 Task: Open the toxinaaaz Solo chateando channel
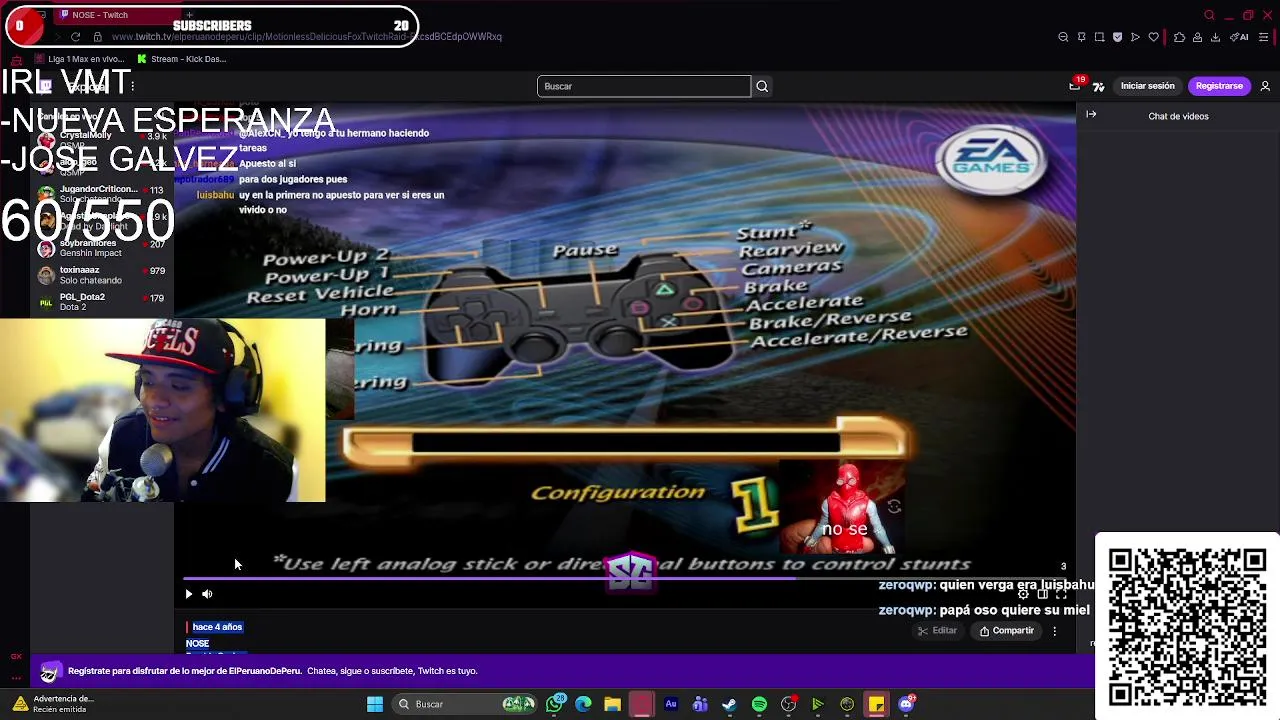point(101,275)
